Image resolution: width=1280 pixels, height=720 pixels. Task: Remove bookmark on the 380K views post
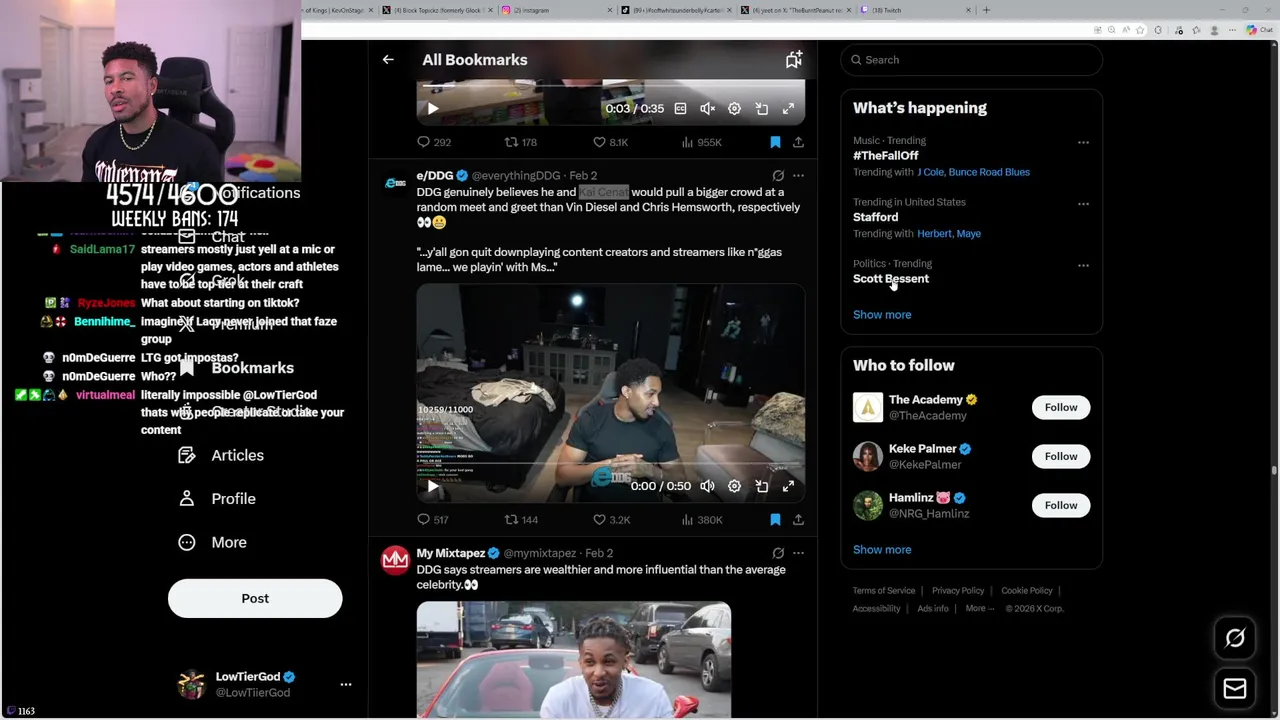click(775, 520)
